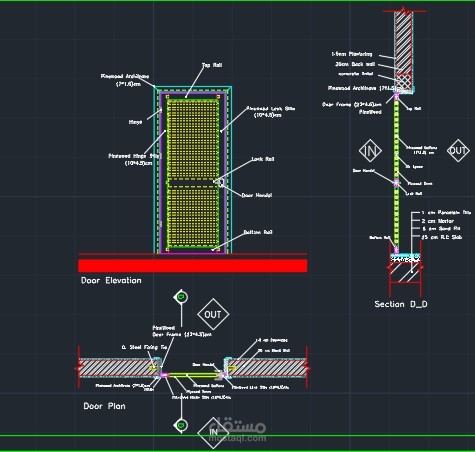
Task: Select the Plastering label in Section D_D
Action: [x=352, y=54]
